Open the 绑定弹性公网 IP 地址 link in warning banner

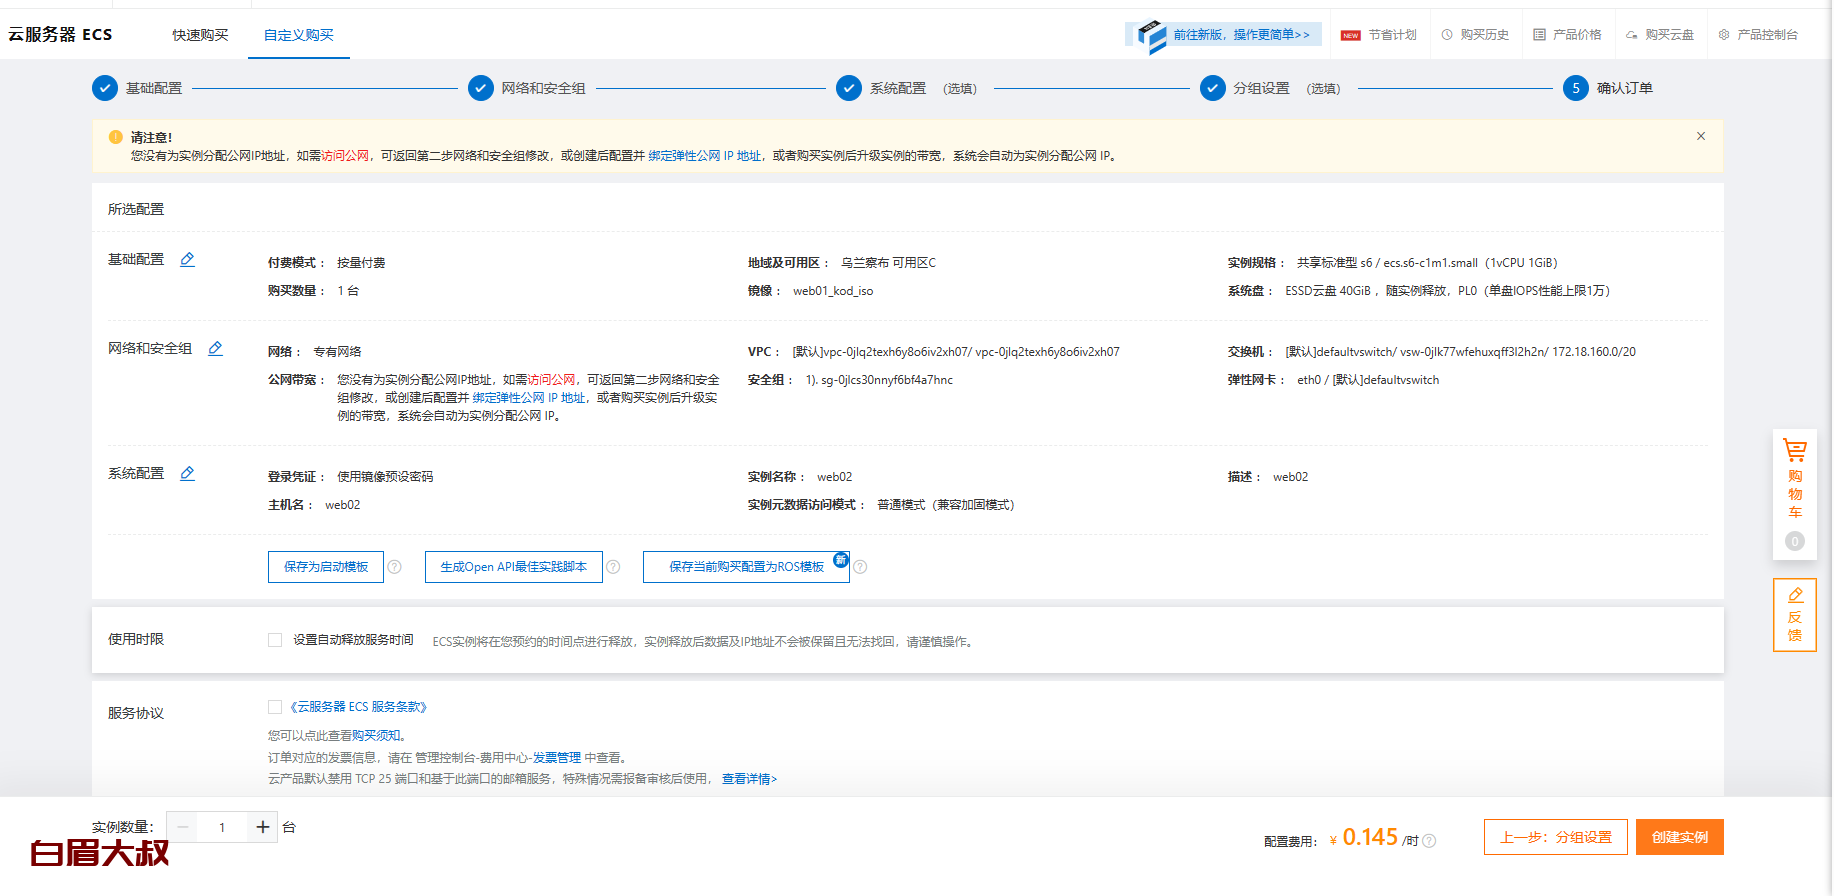(705, 156)
